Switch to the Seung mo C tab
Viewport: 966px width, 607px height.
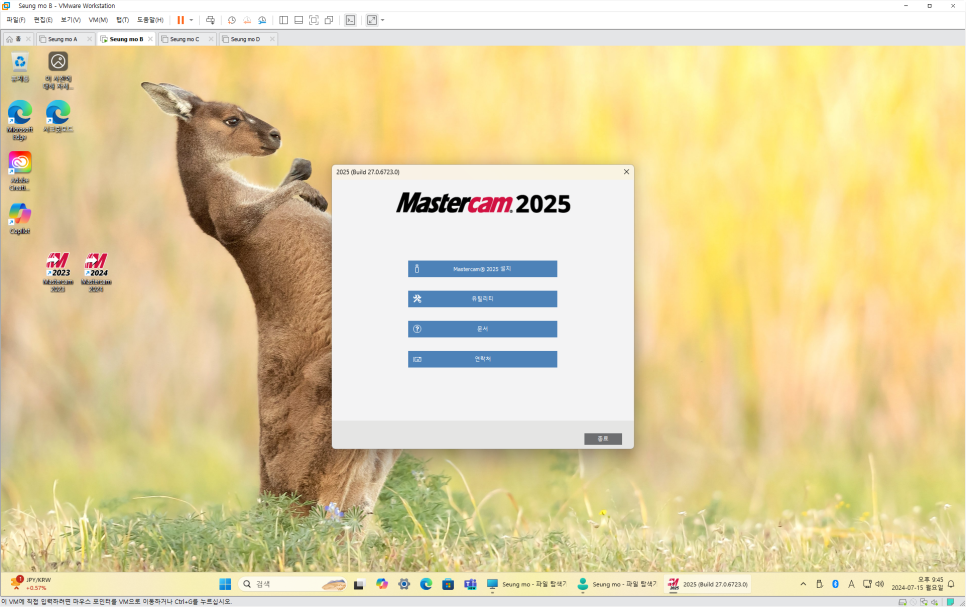(184, 39)
